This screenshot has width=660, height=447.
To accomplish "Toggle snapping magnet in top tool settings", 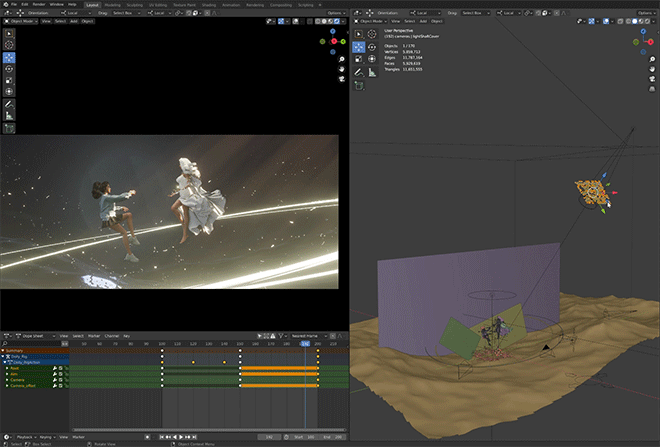I will click(x=190, y=13).
